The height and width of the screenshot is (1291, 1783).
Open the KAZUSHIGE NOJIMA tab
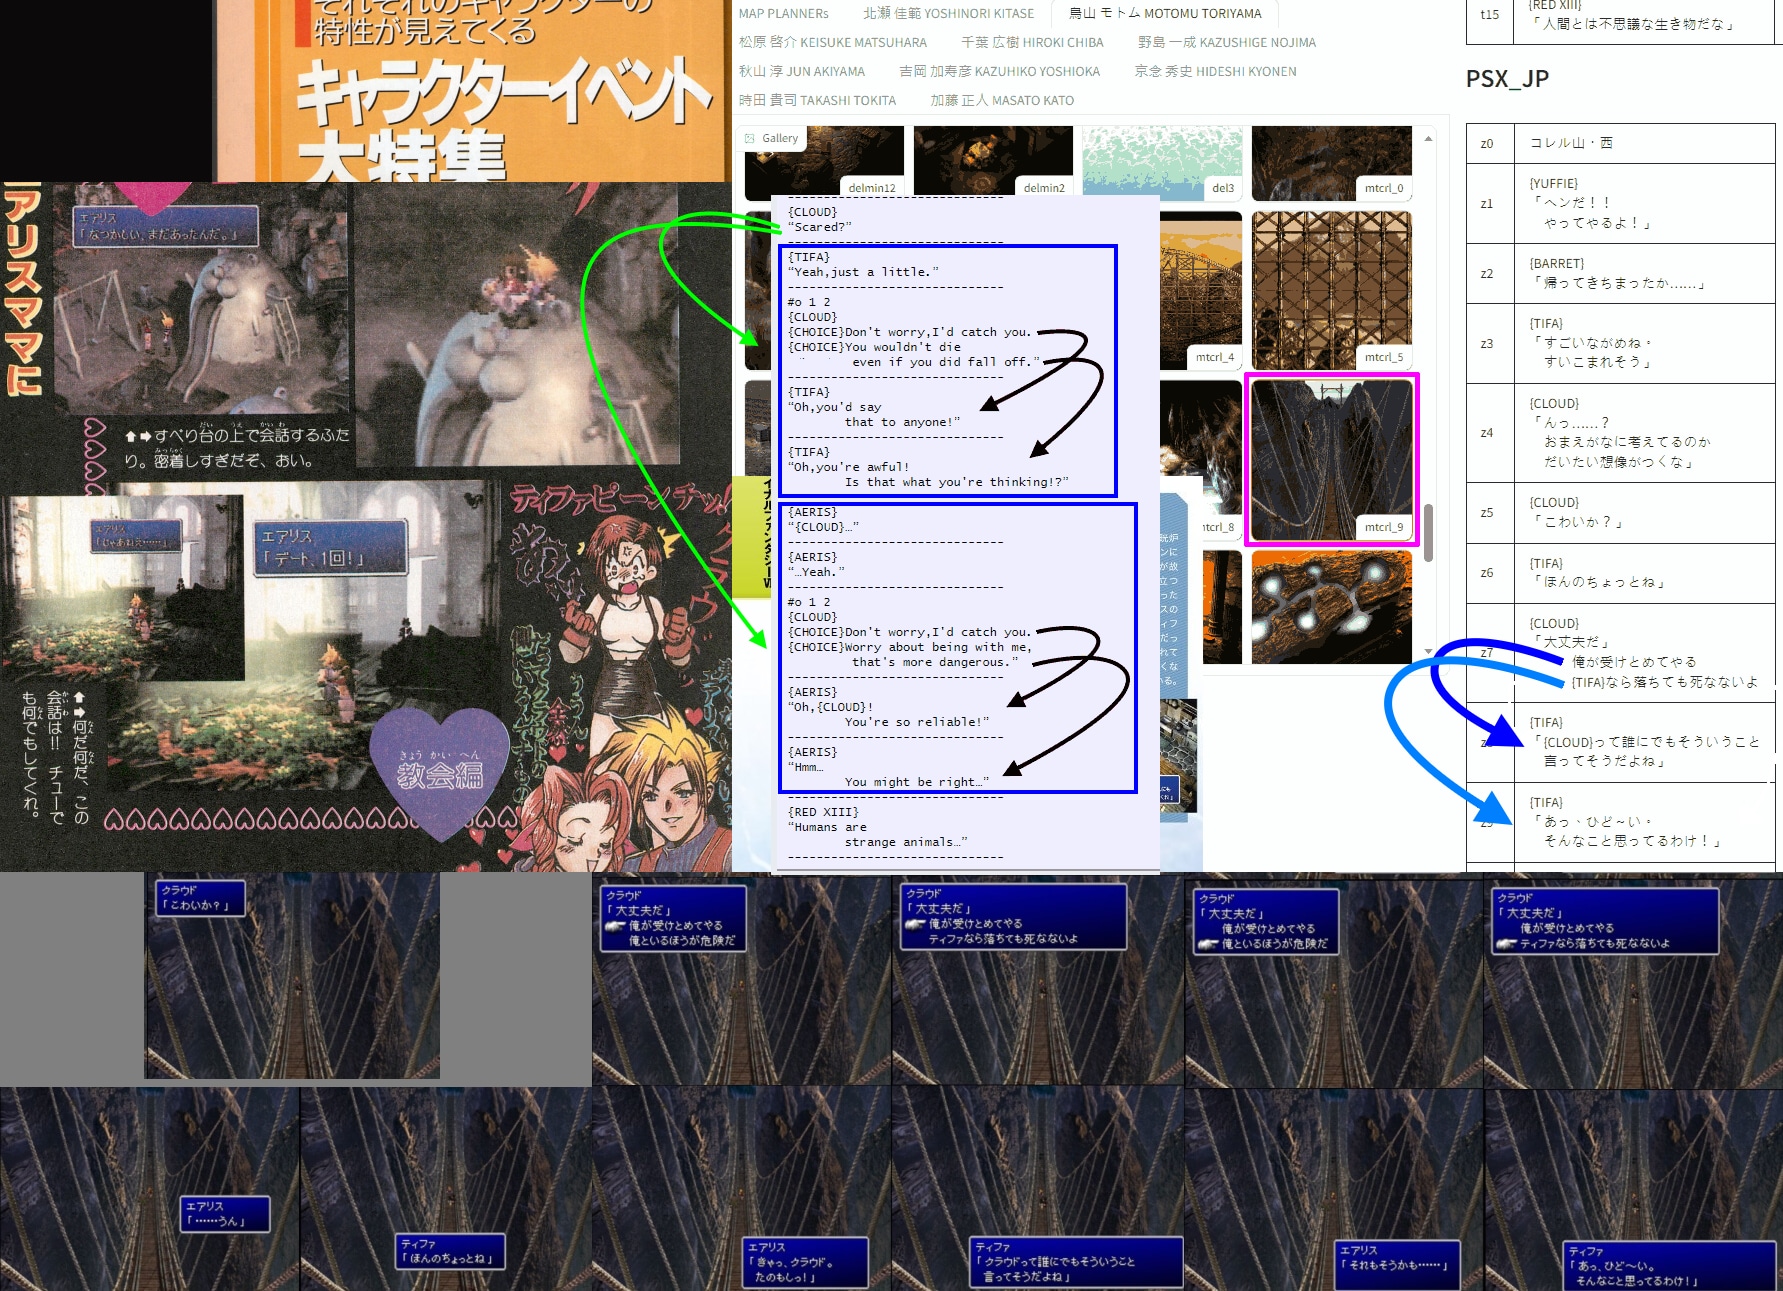[x=1227, y=43]
